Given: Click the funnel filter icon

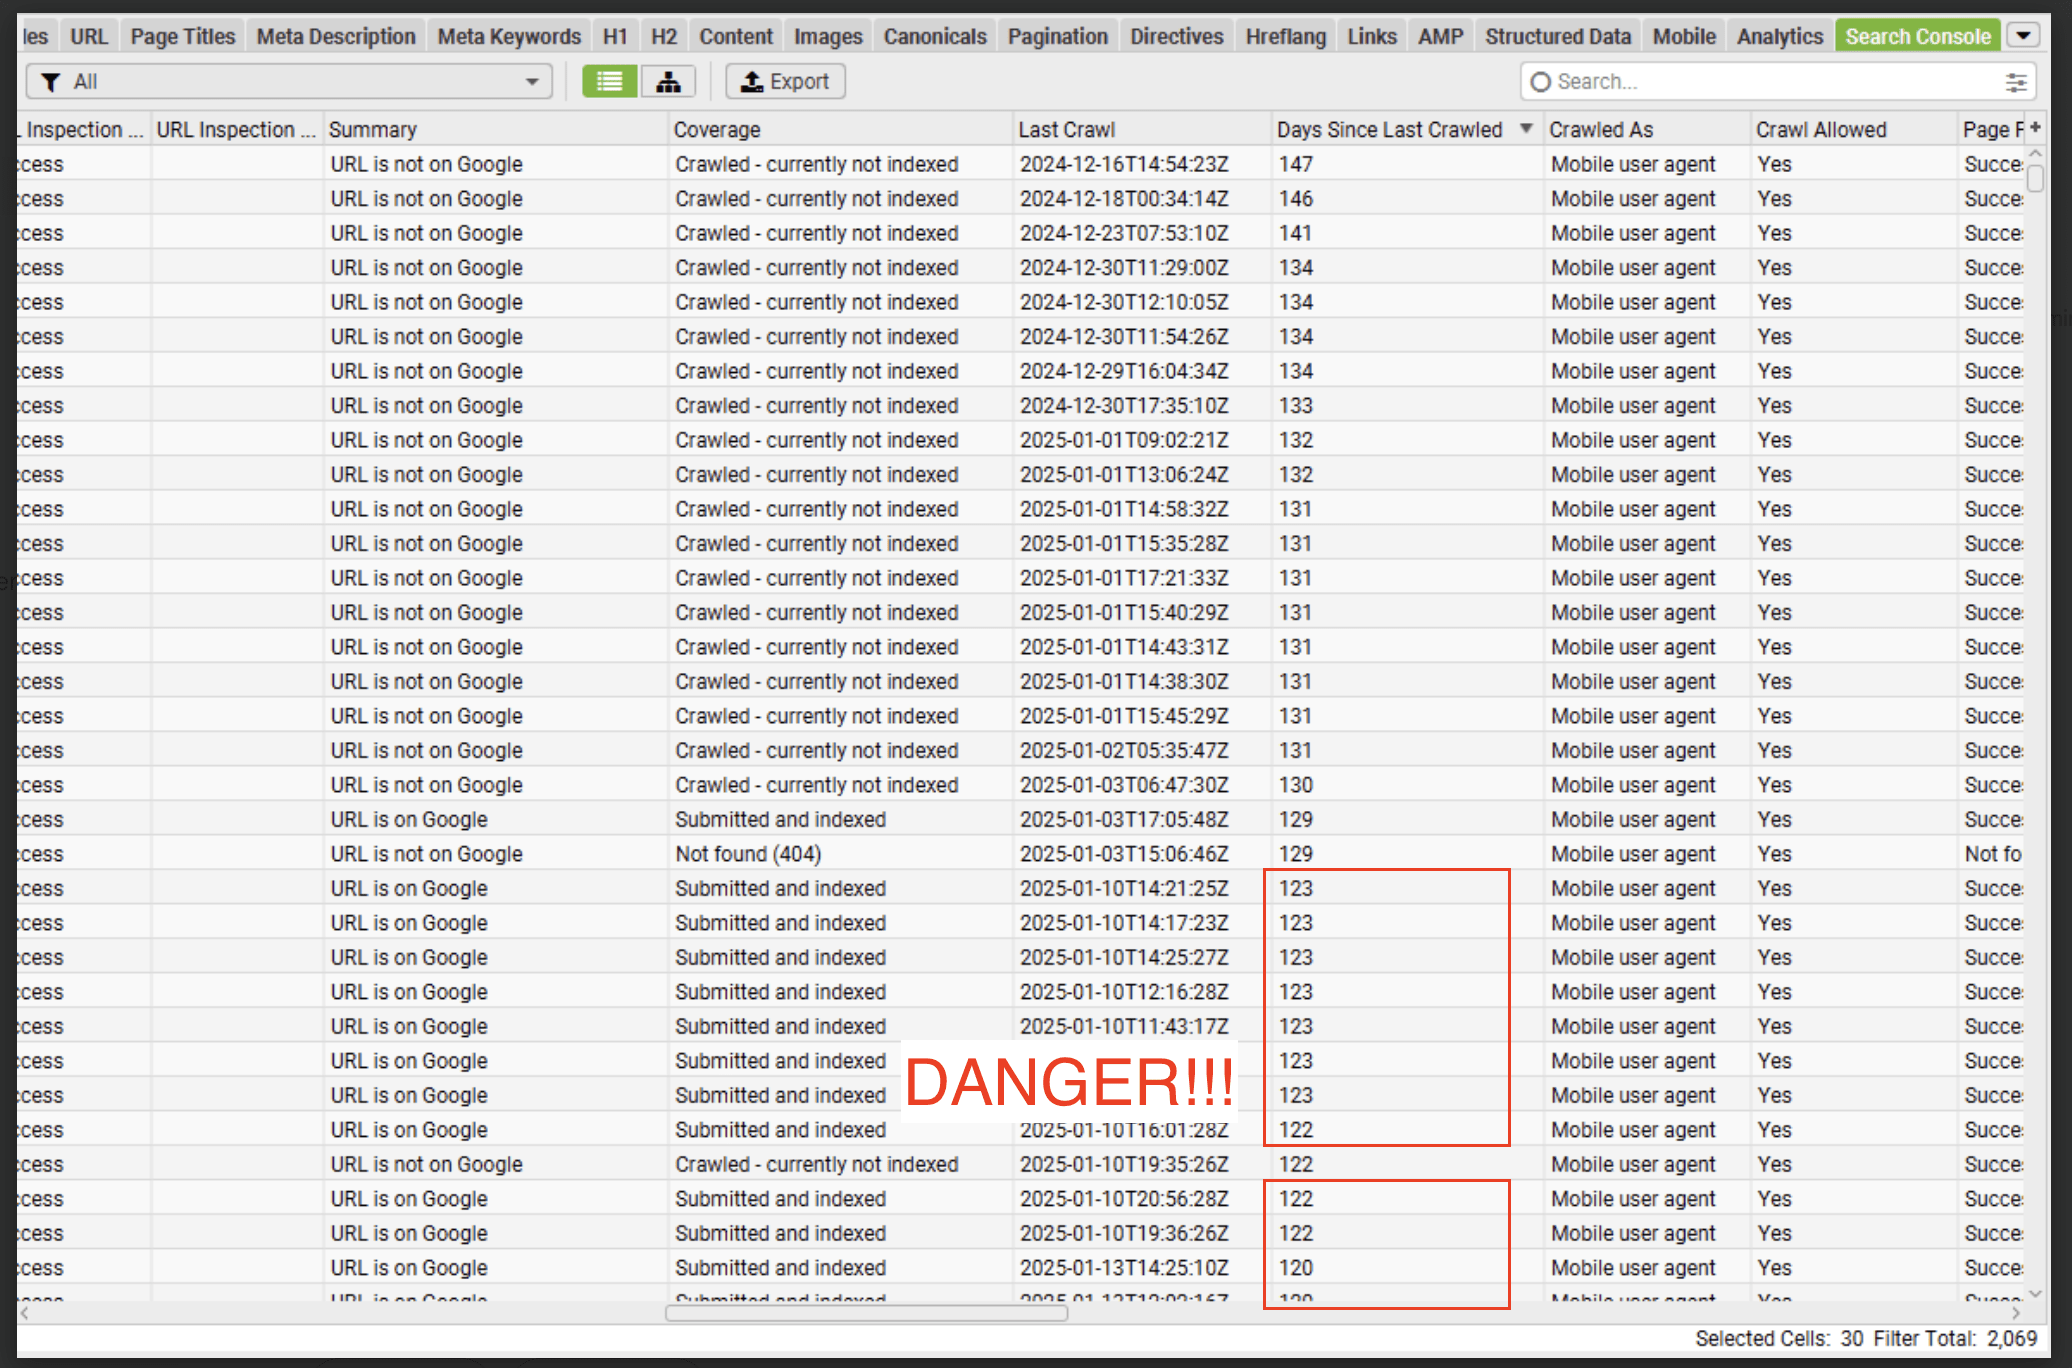Looking at the screenshot, I should click(50, 82).
